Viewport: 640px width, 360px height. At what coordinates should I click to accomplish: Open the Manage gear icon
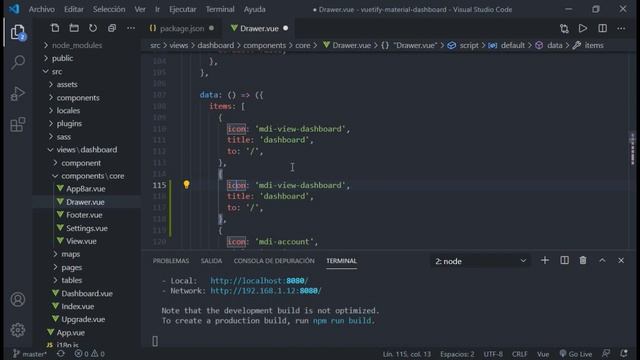[x=18, y=330]
